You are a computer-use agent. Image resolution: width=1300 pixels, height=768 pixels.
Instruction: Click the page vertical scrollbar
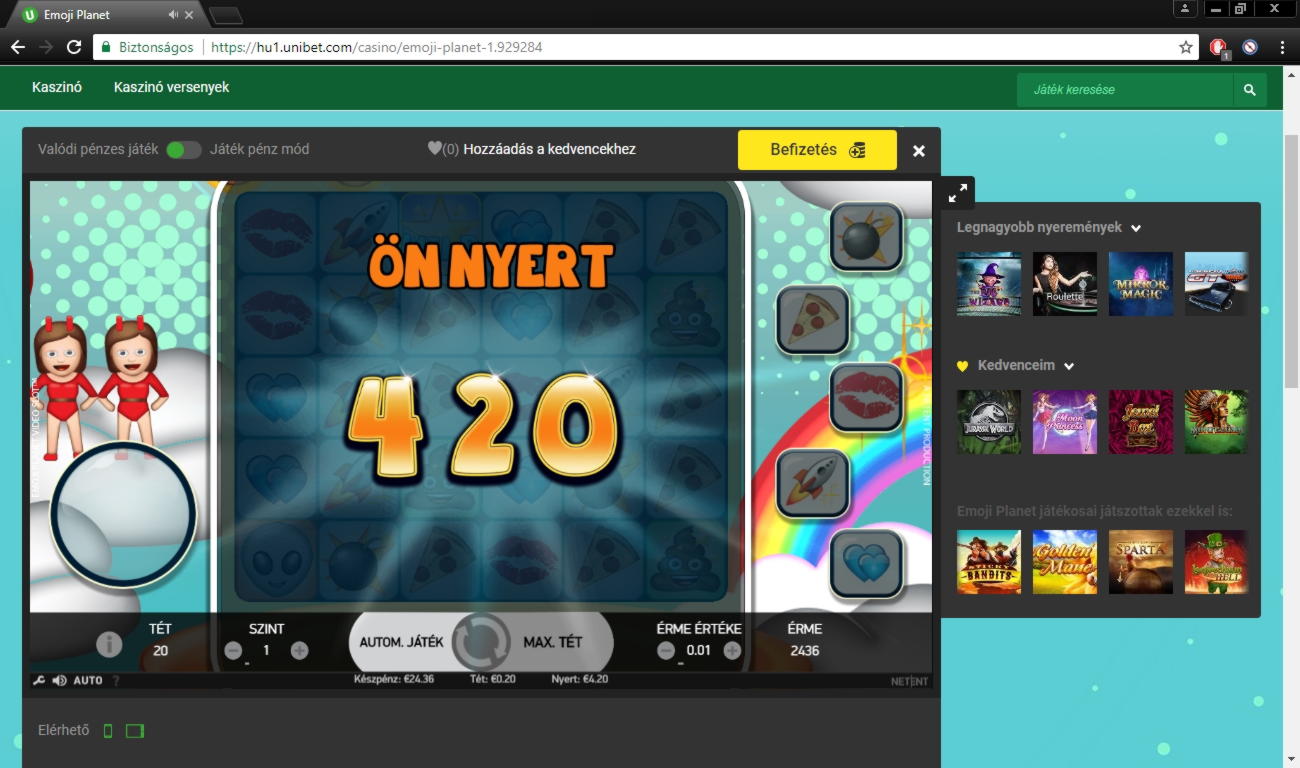(1291, 260)
